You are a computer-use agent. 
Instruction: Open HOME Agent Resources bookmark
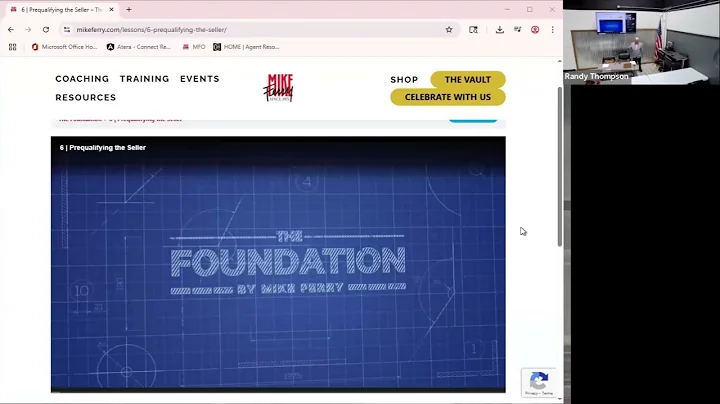pos(246,47)
